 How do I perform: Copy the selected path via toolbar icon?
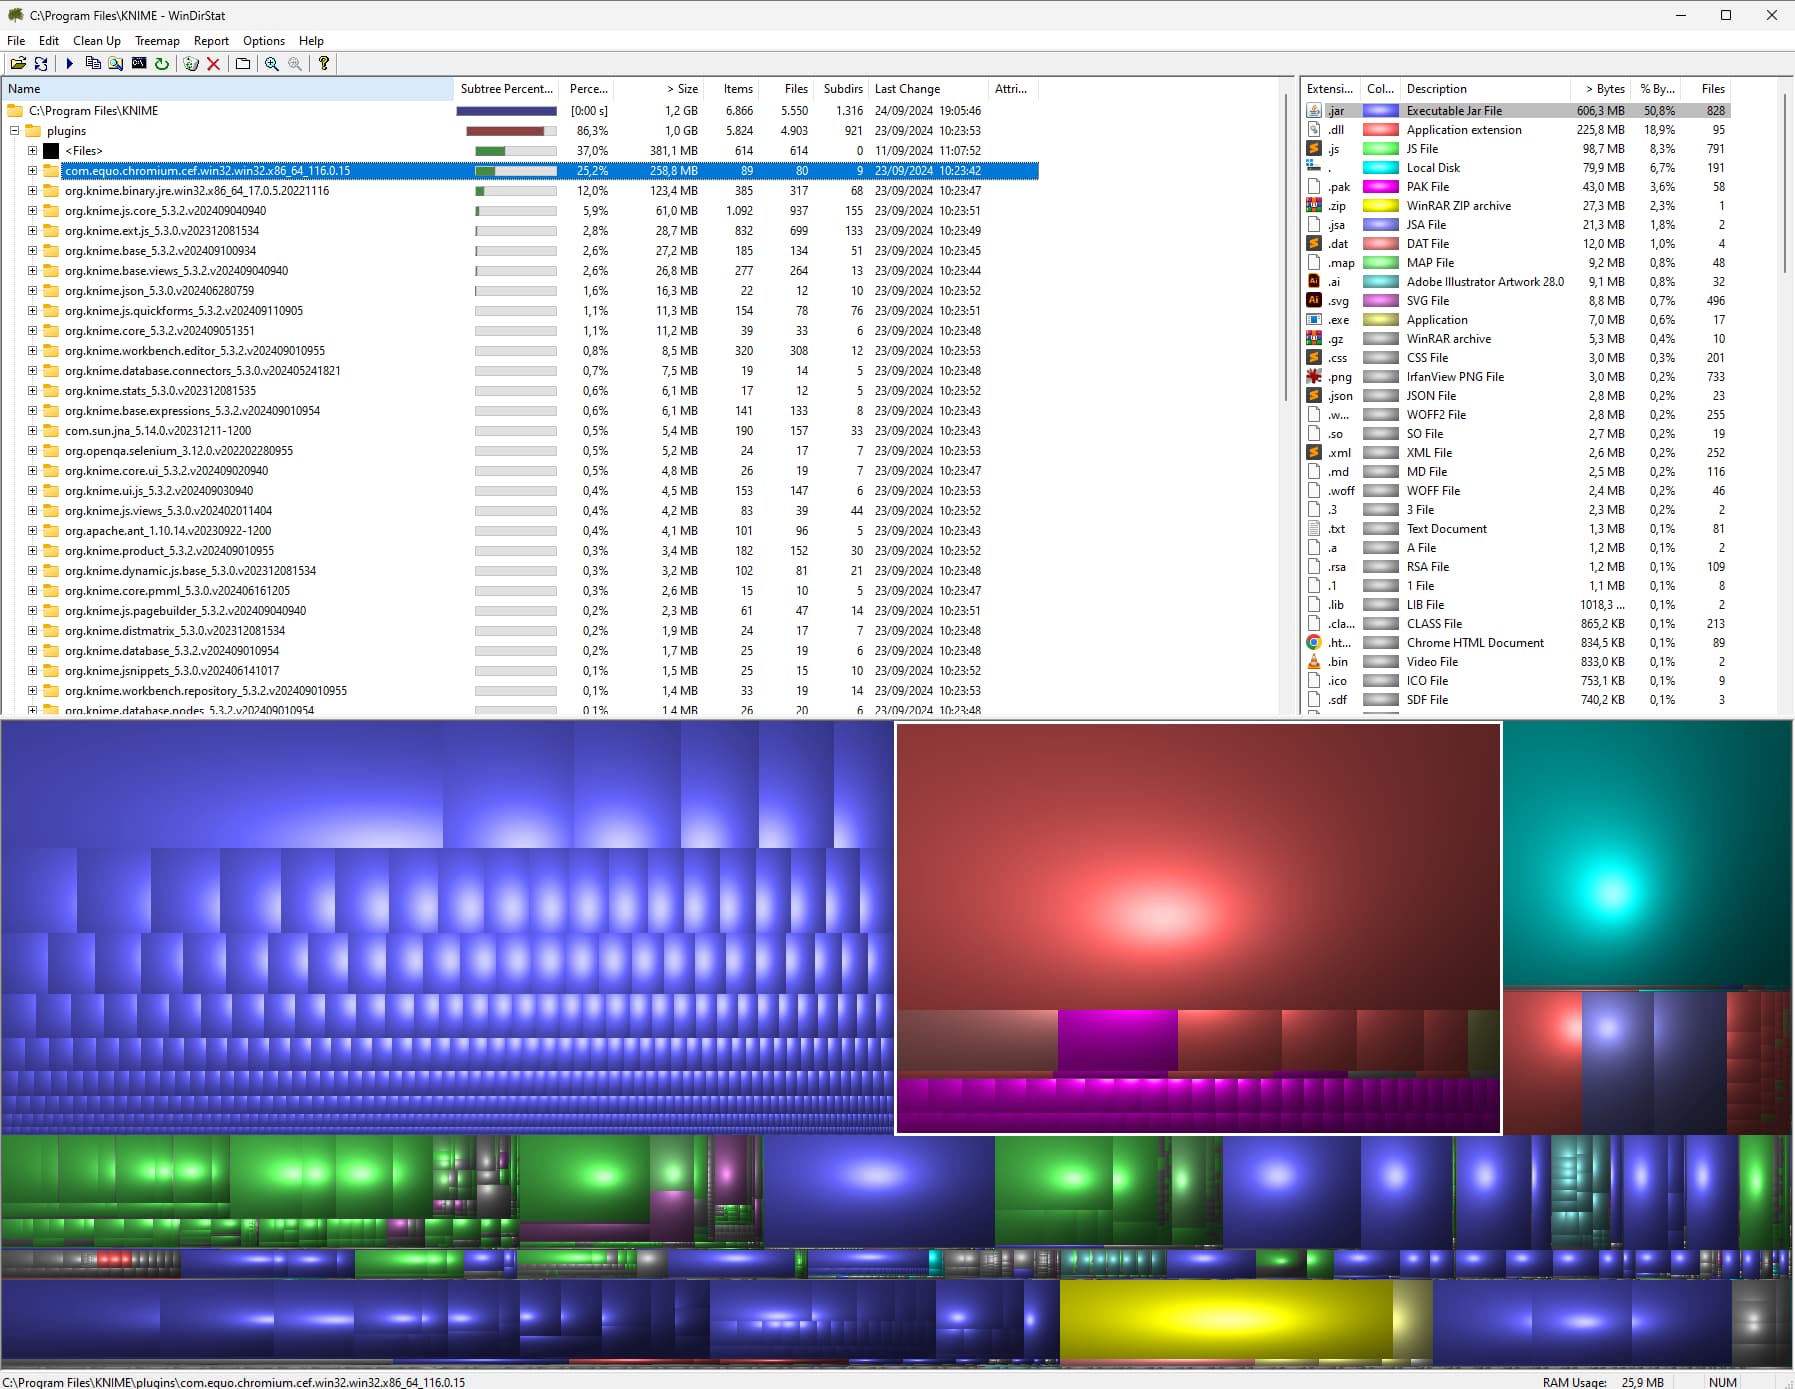tap(93, 63)
